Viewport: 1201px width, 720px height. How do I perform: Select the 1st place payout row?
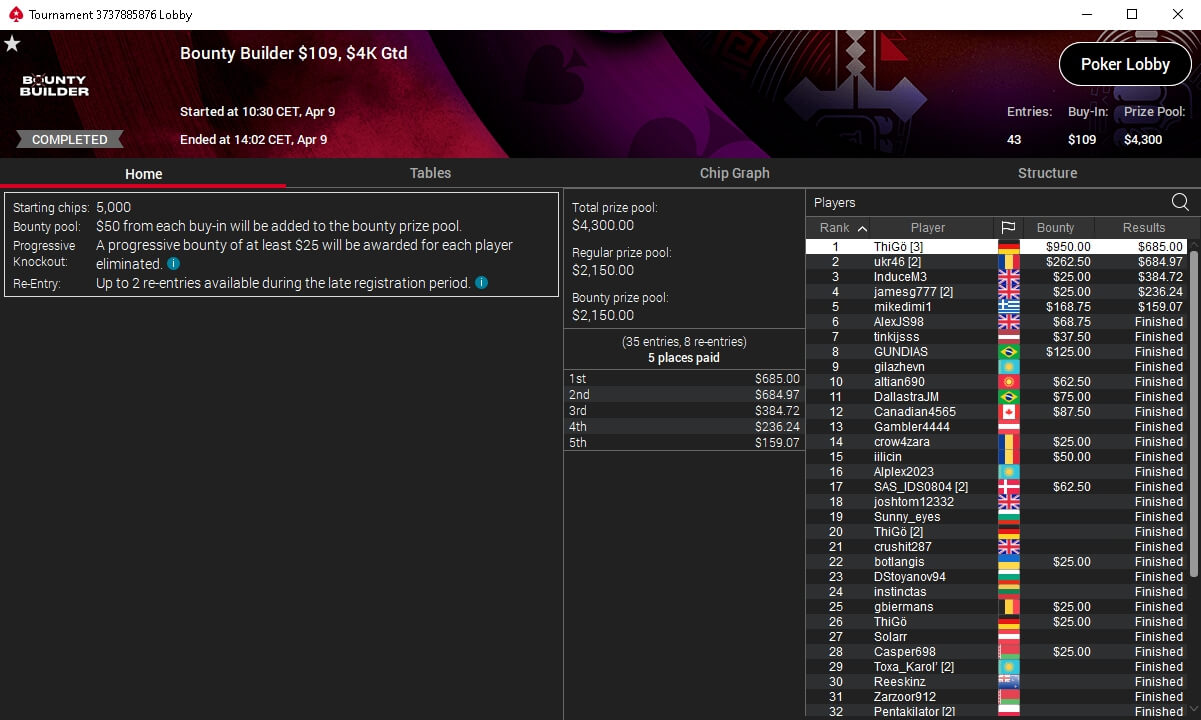[x=684, y=379]
